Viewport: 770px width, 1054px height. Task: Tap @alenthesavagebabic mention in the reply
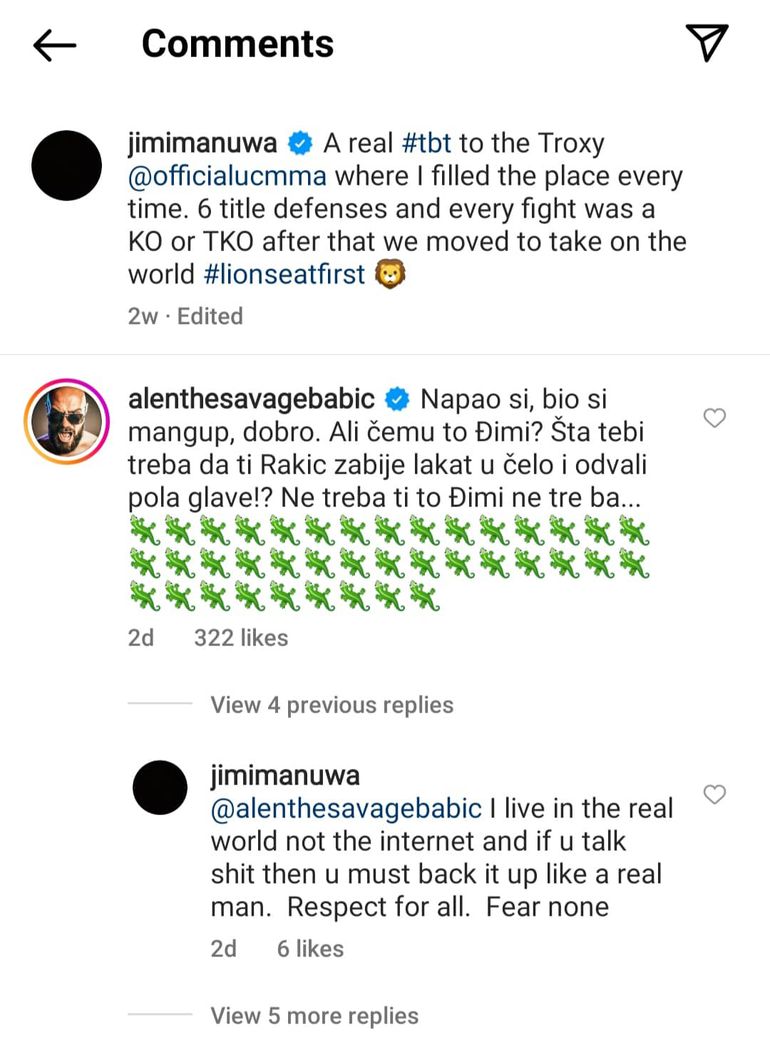click(x=345, y=808)
